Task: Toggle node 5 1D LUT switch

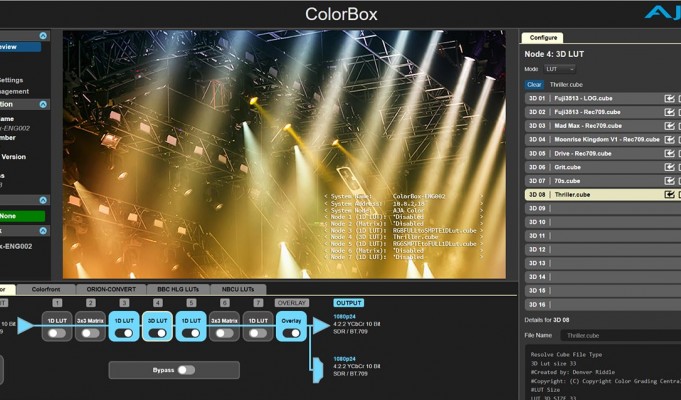Action: point(191,333)
